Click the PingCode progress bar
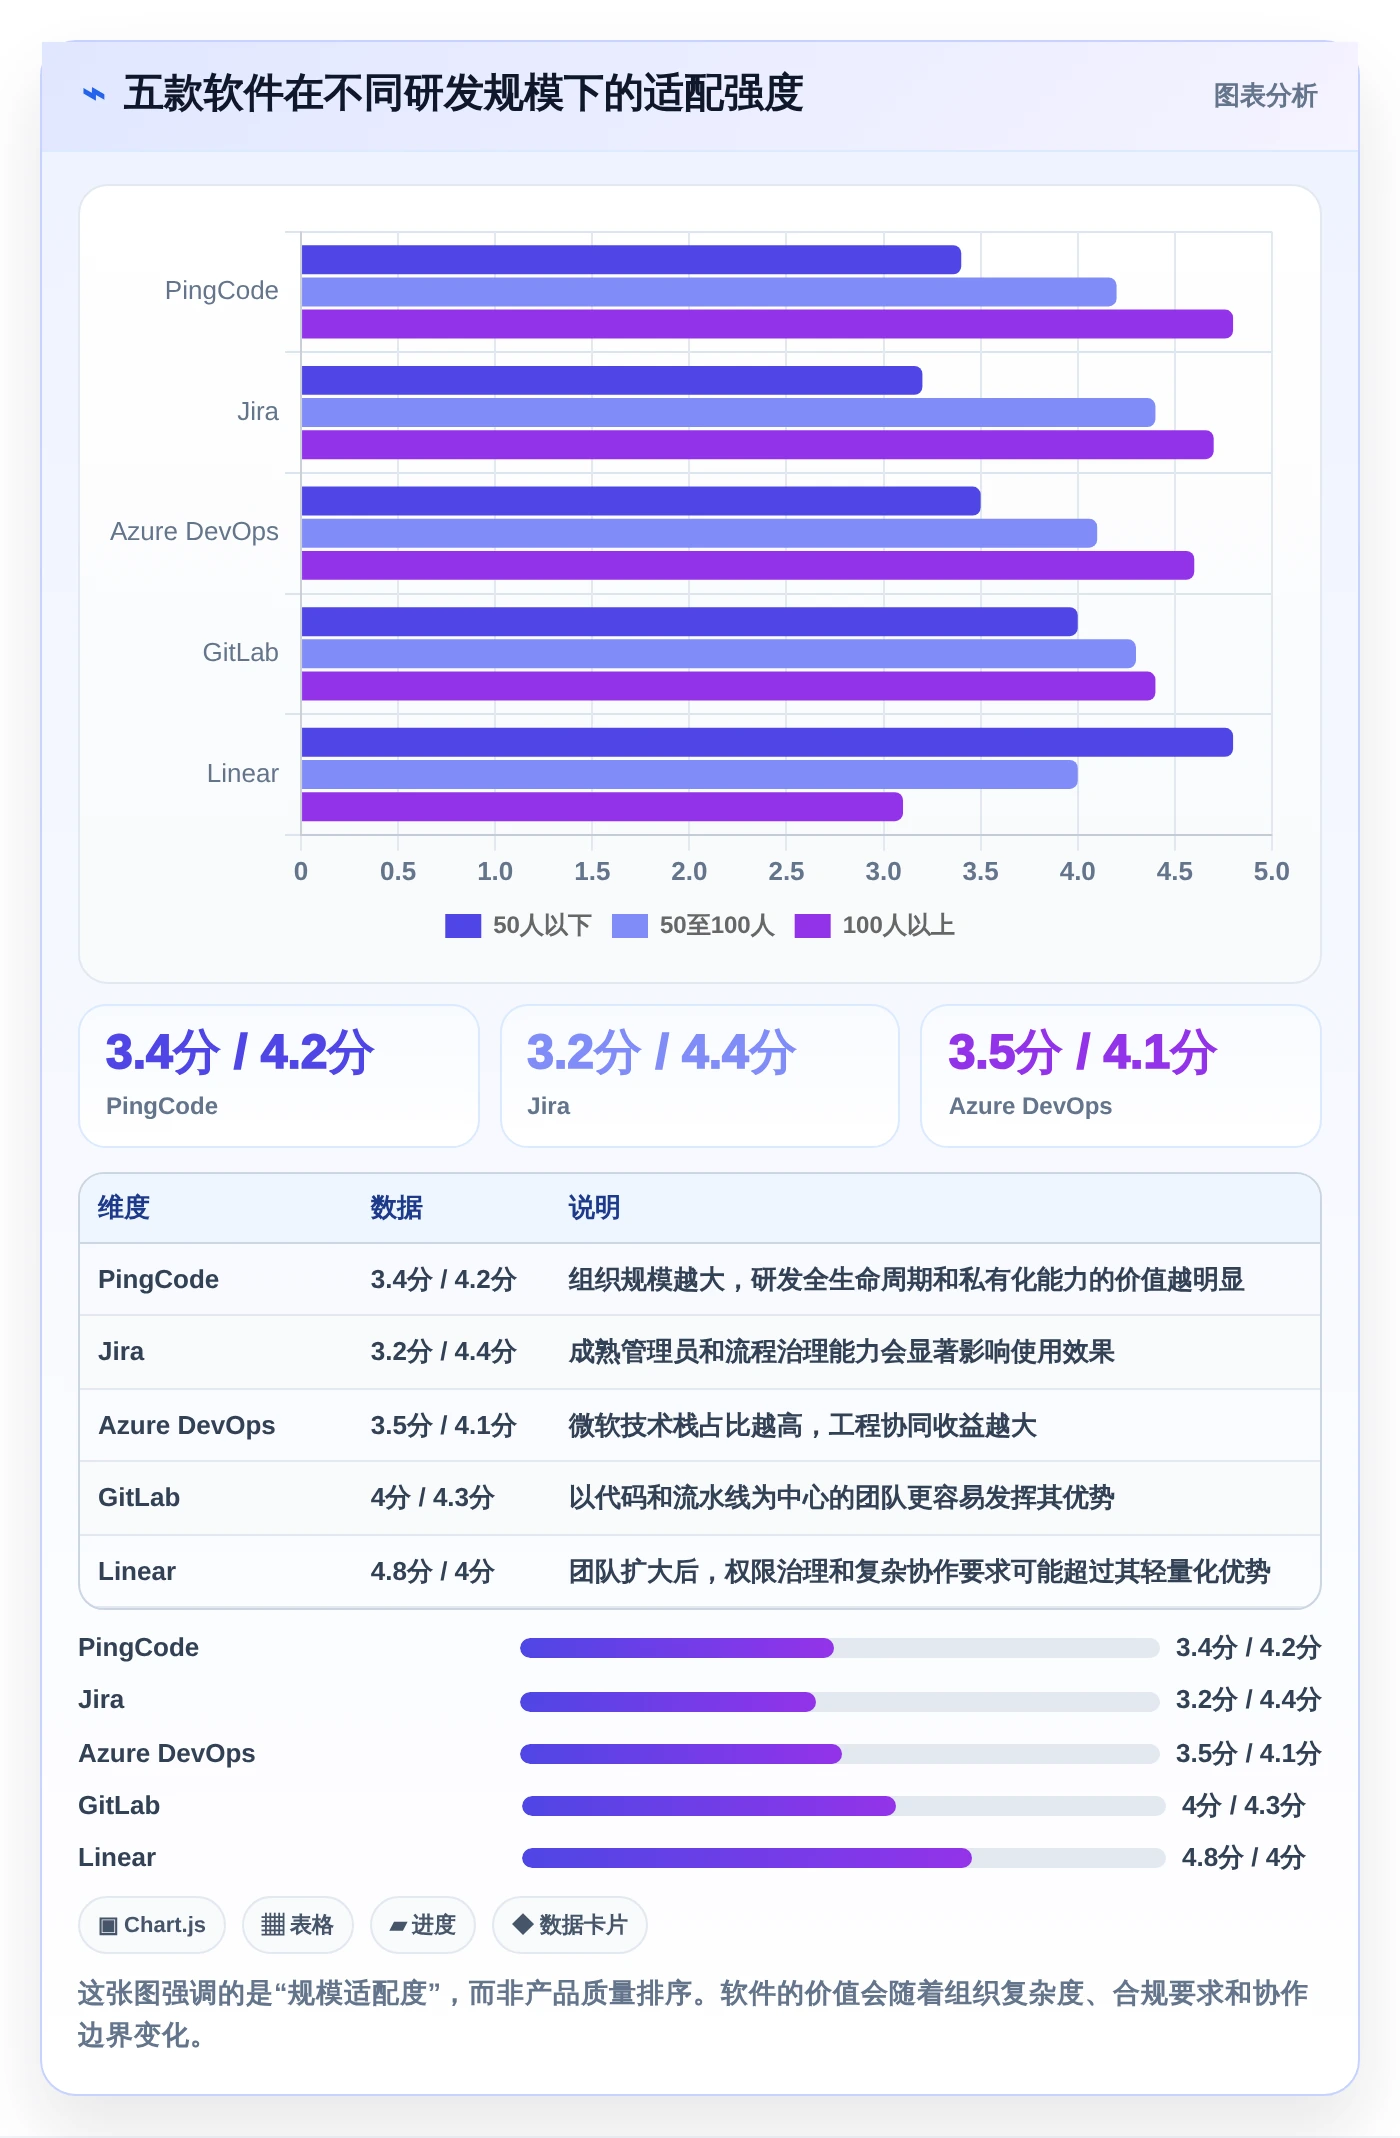 pyautogui.click(x=840, y=1648)
